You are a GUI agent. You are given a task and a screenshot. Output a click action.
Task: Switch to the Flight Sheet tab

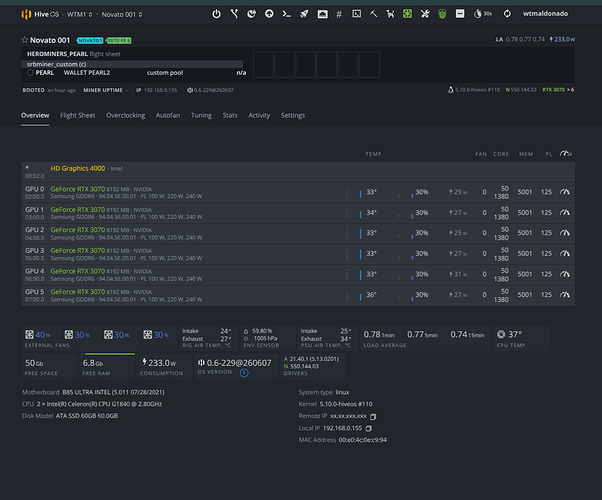pos(78,116)
